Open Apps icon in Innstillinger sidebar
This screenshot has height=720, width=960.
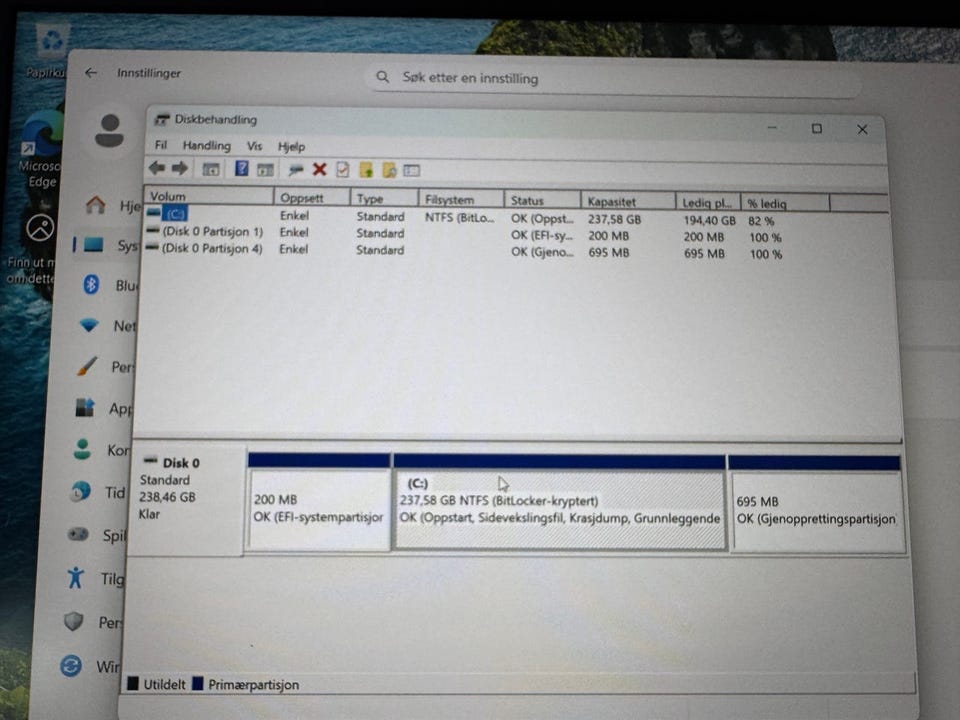[84, 408]
